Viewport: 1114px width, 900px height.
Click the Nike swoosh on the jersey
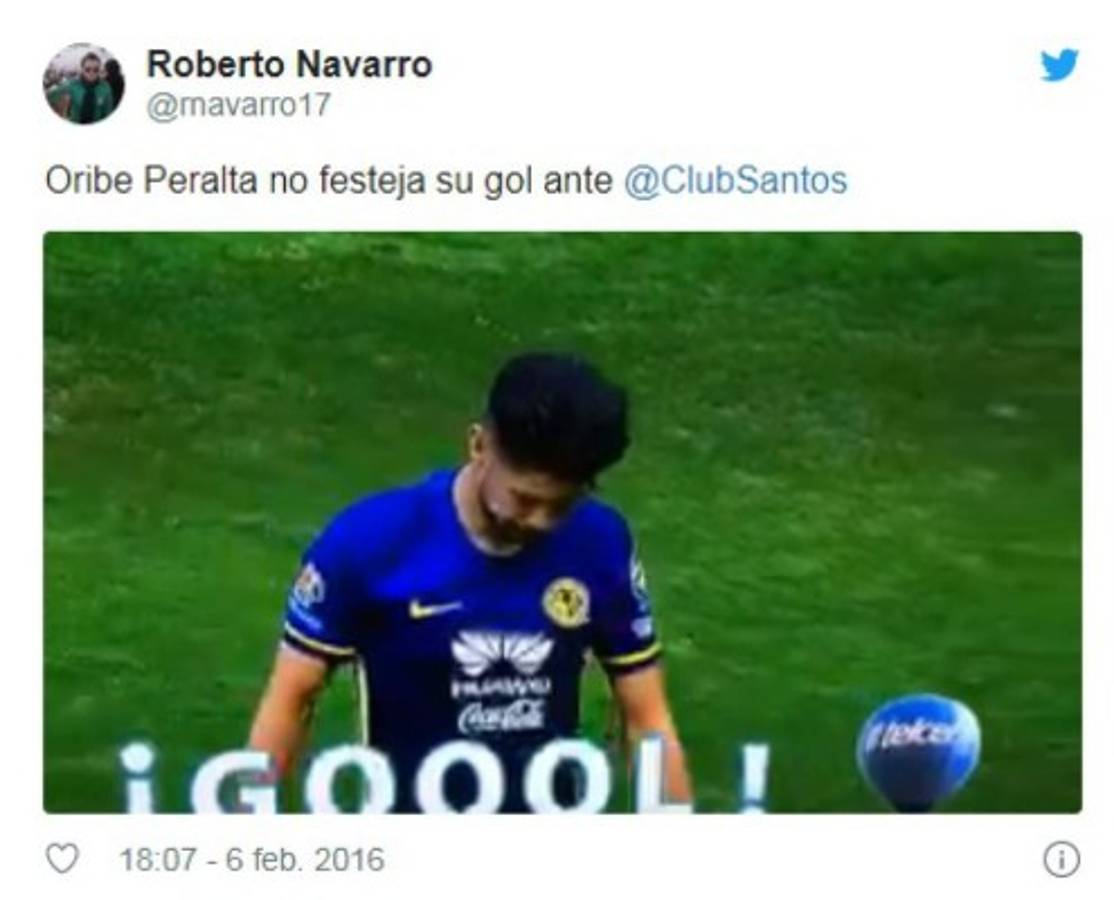[x=434, y=608]
